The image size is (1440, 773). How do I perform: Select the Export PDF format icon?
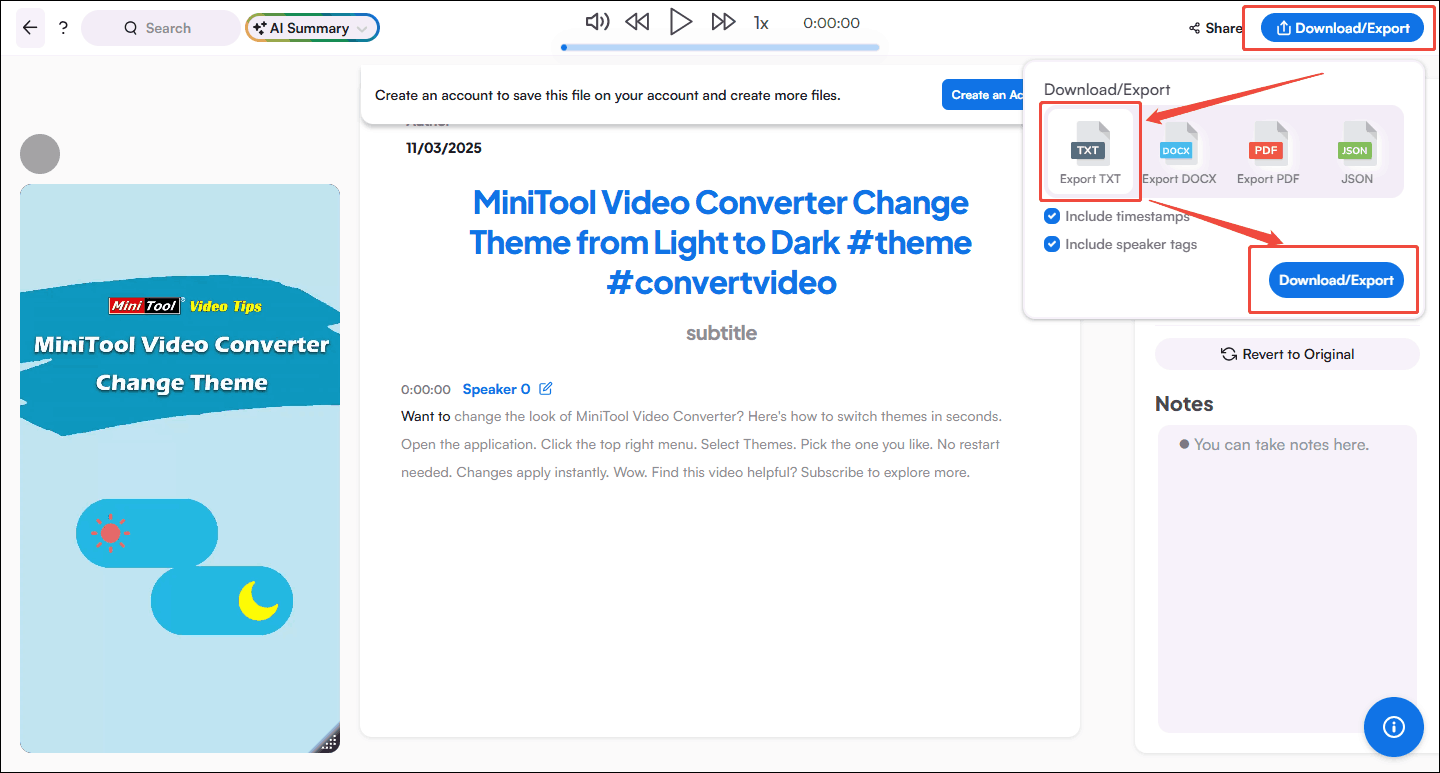tap(1266, 150)
